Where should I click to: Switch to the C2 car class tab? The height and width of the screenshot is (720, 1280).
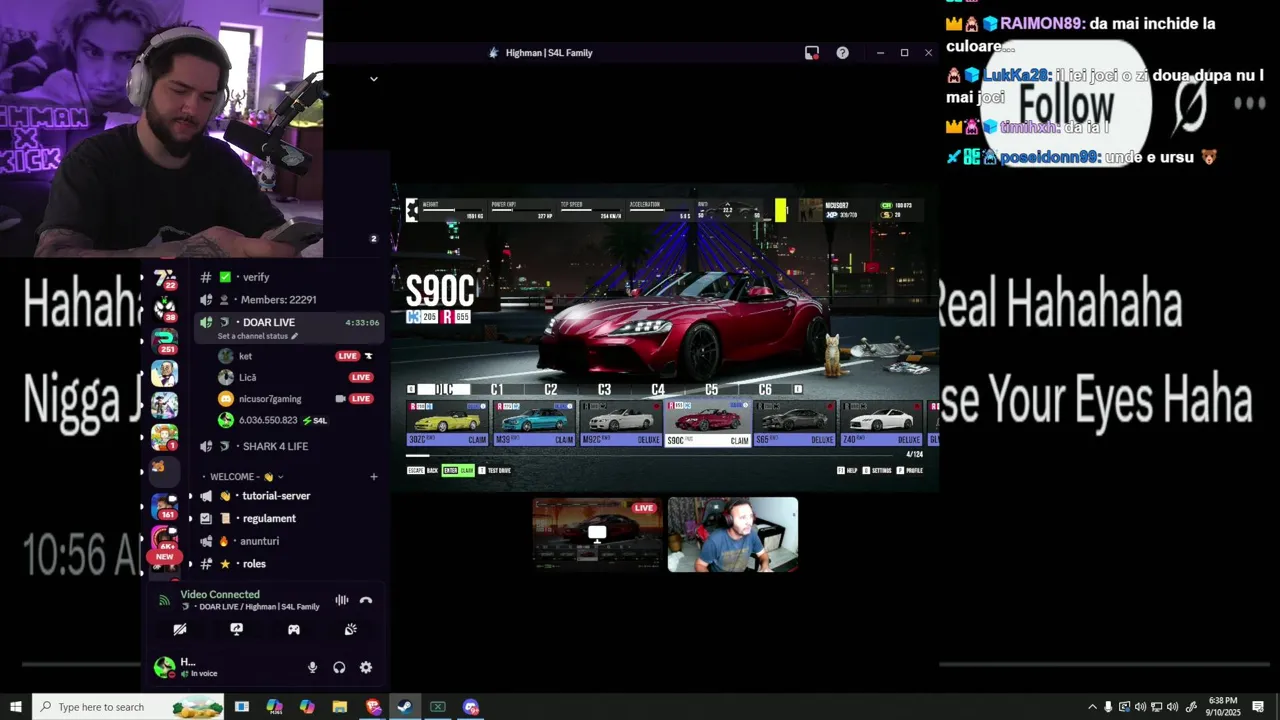[551, 390]
